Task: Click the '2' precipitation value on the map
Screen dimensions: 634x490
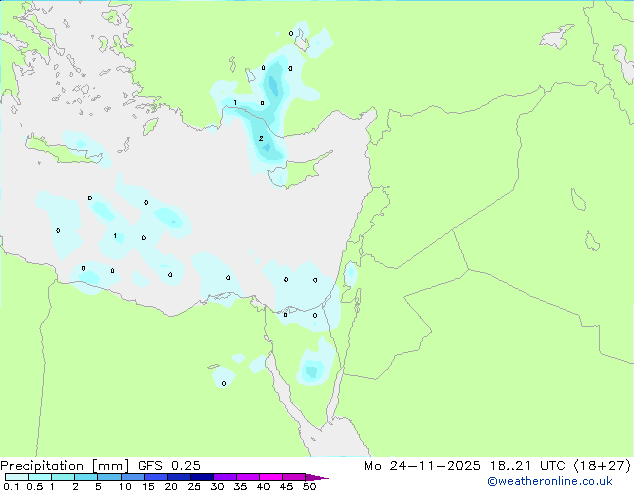Action: point(261,139)
